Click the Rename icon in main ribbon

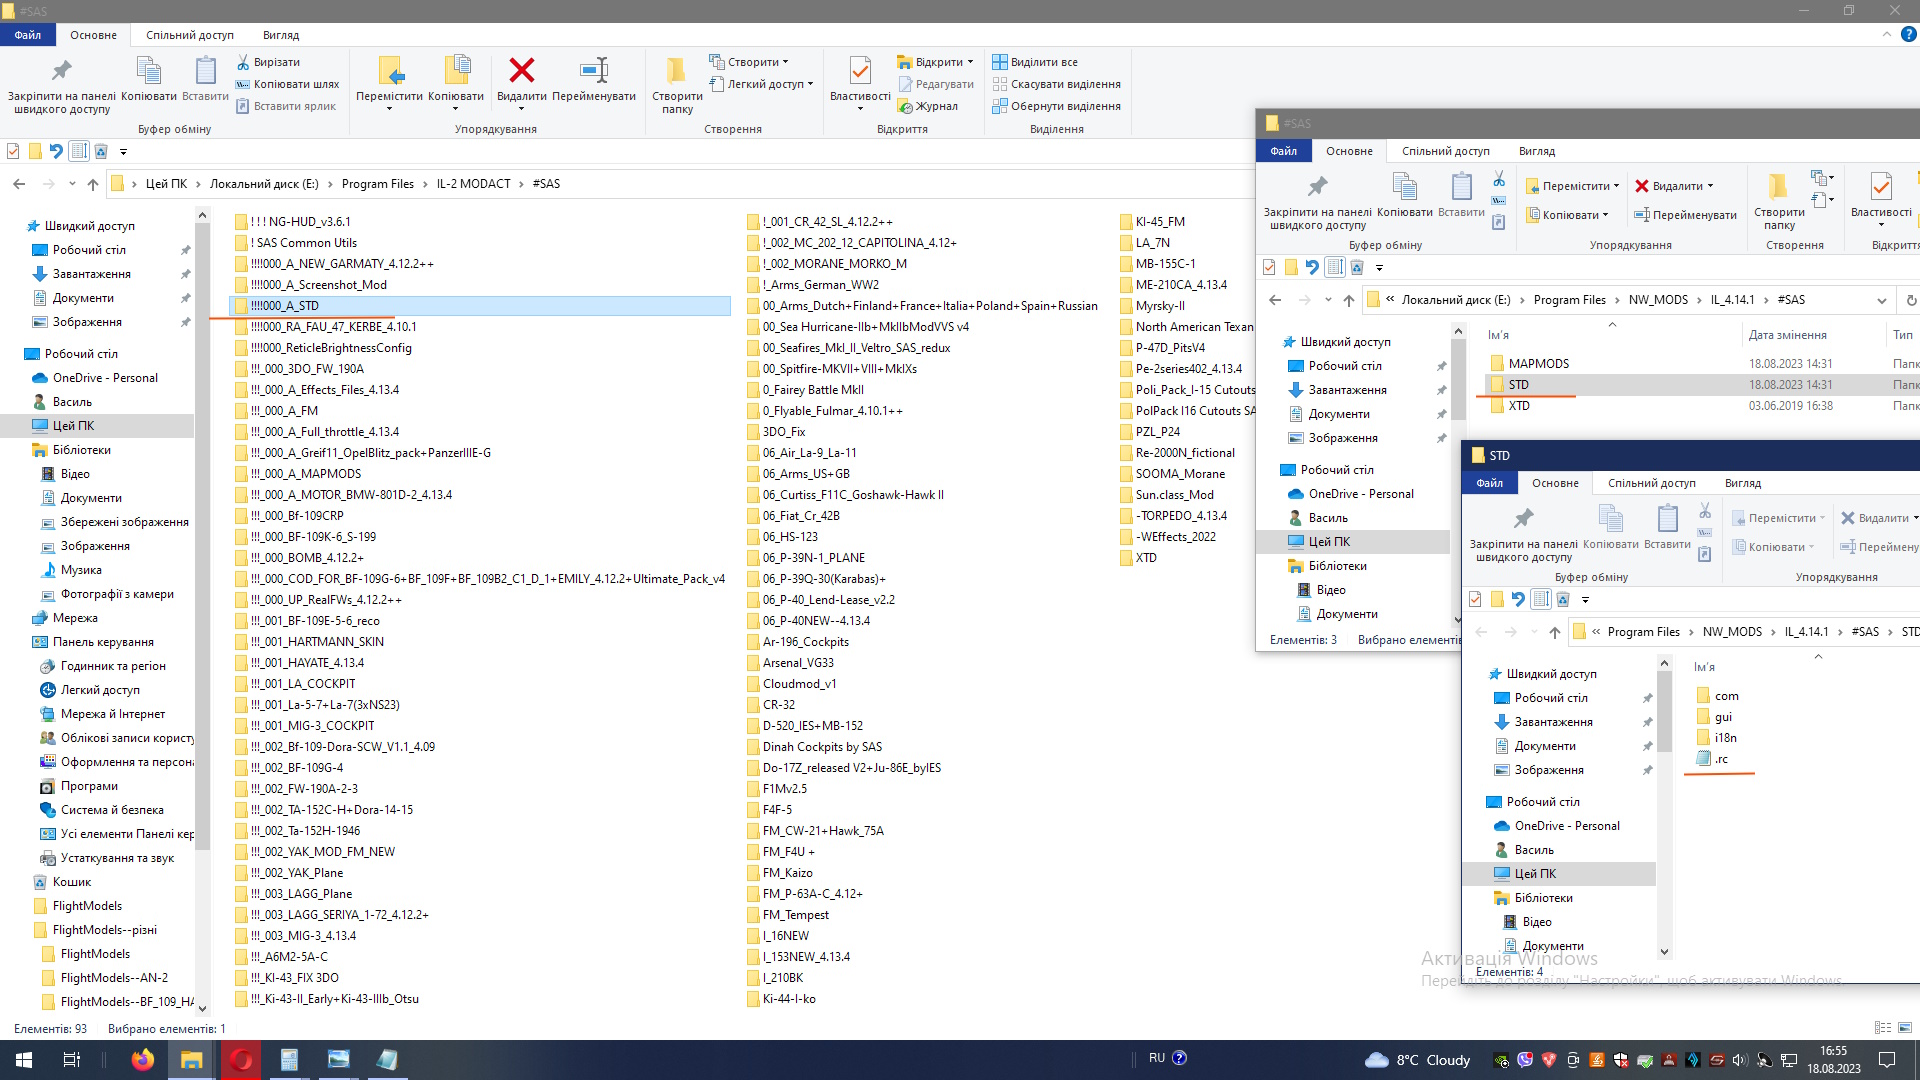[594, 71]
